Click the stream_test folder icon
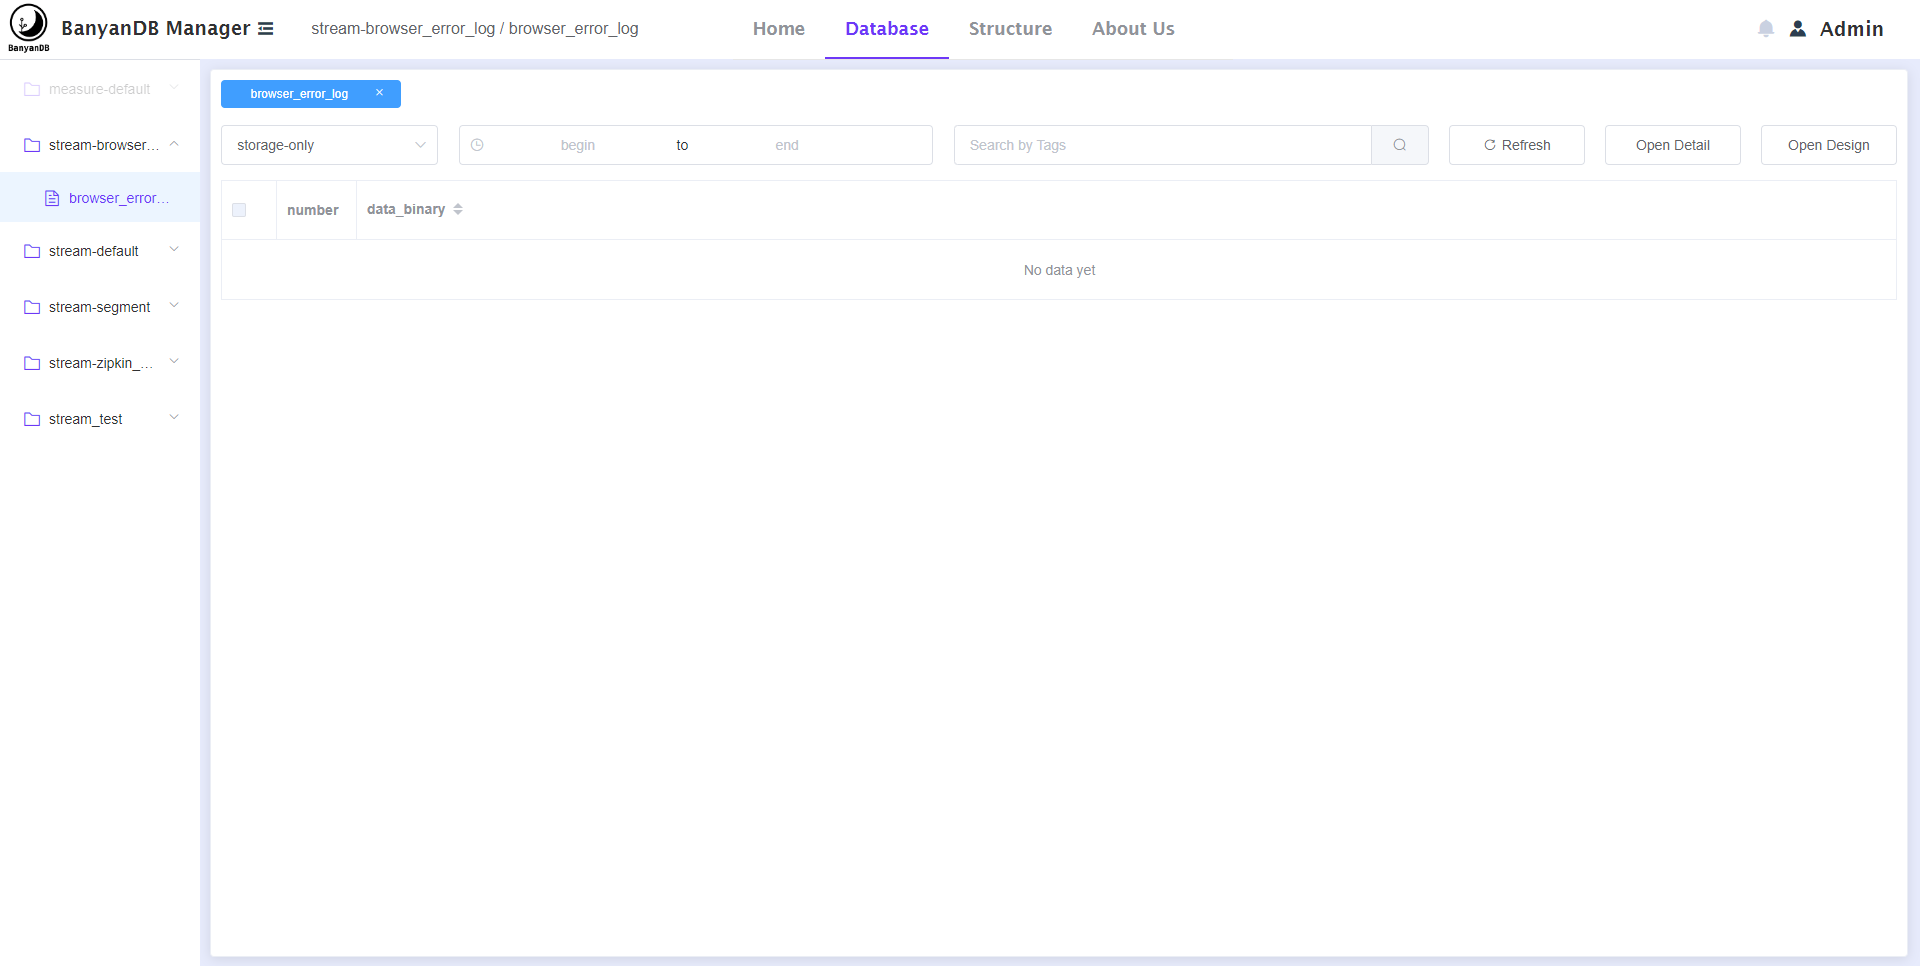Viewport: 1920px width, 966px height. point(32,419)
